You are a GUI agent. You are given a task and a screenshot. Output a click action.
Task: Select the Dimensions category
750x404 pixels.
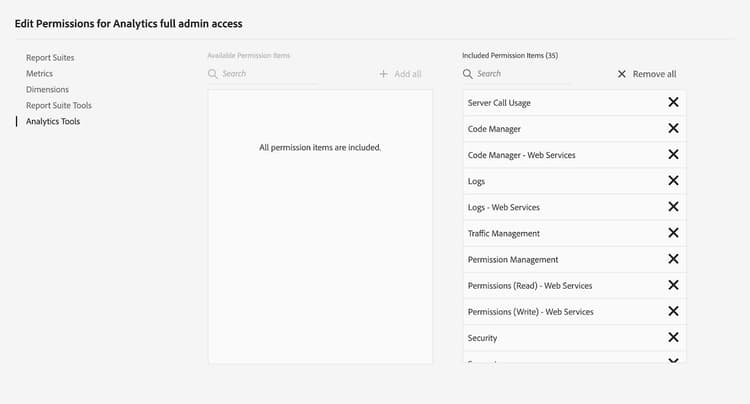(47, 90)
